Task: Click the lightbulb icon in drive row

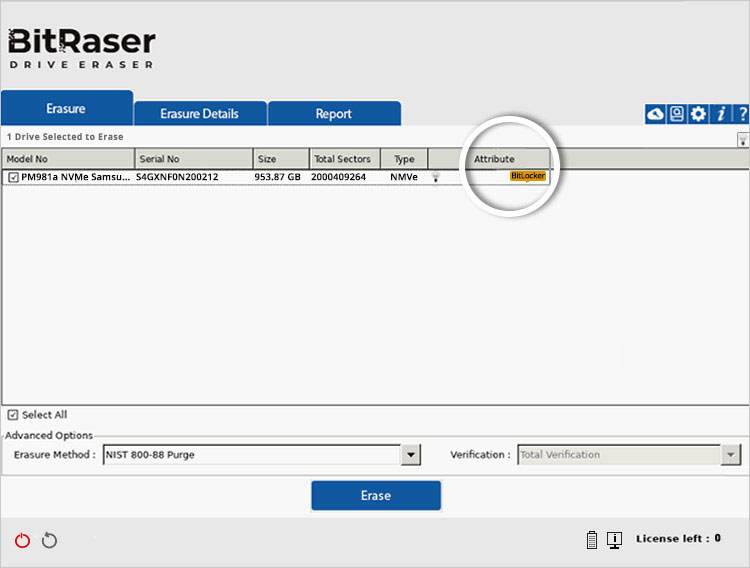Action: (435, 177)
